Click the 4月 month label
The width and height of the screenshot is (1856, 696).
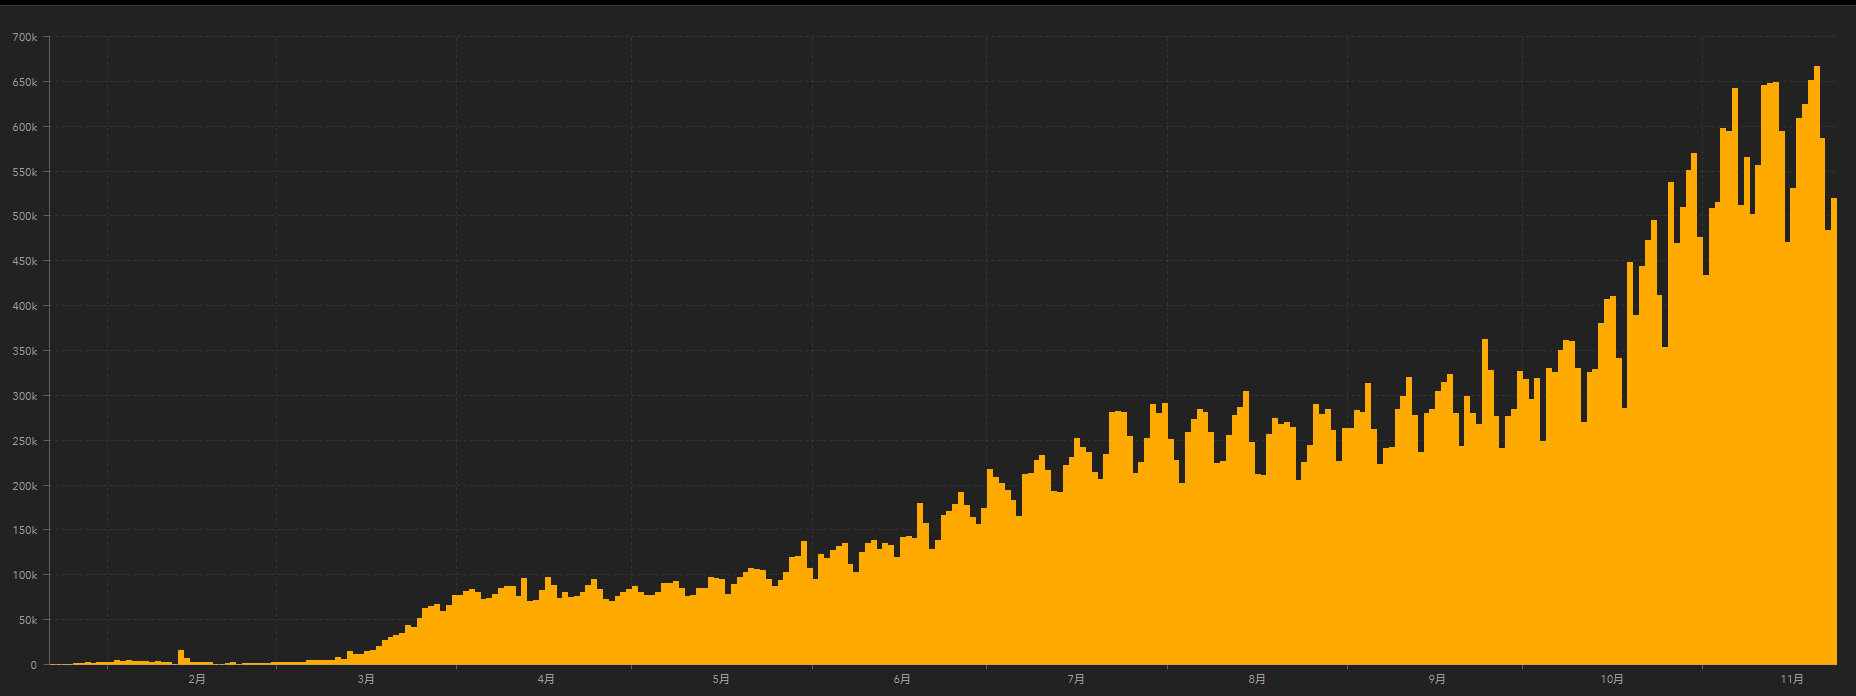pyautogui.click(x=546, y=680)
